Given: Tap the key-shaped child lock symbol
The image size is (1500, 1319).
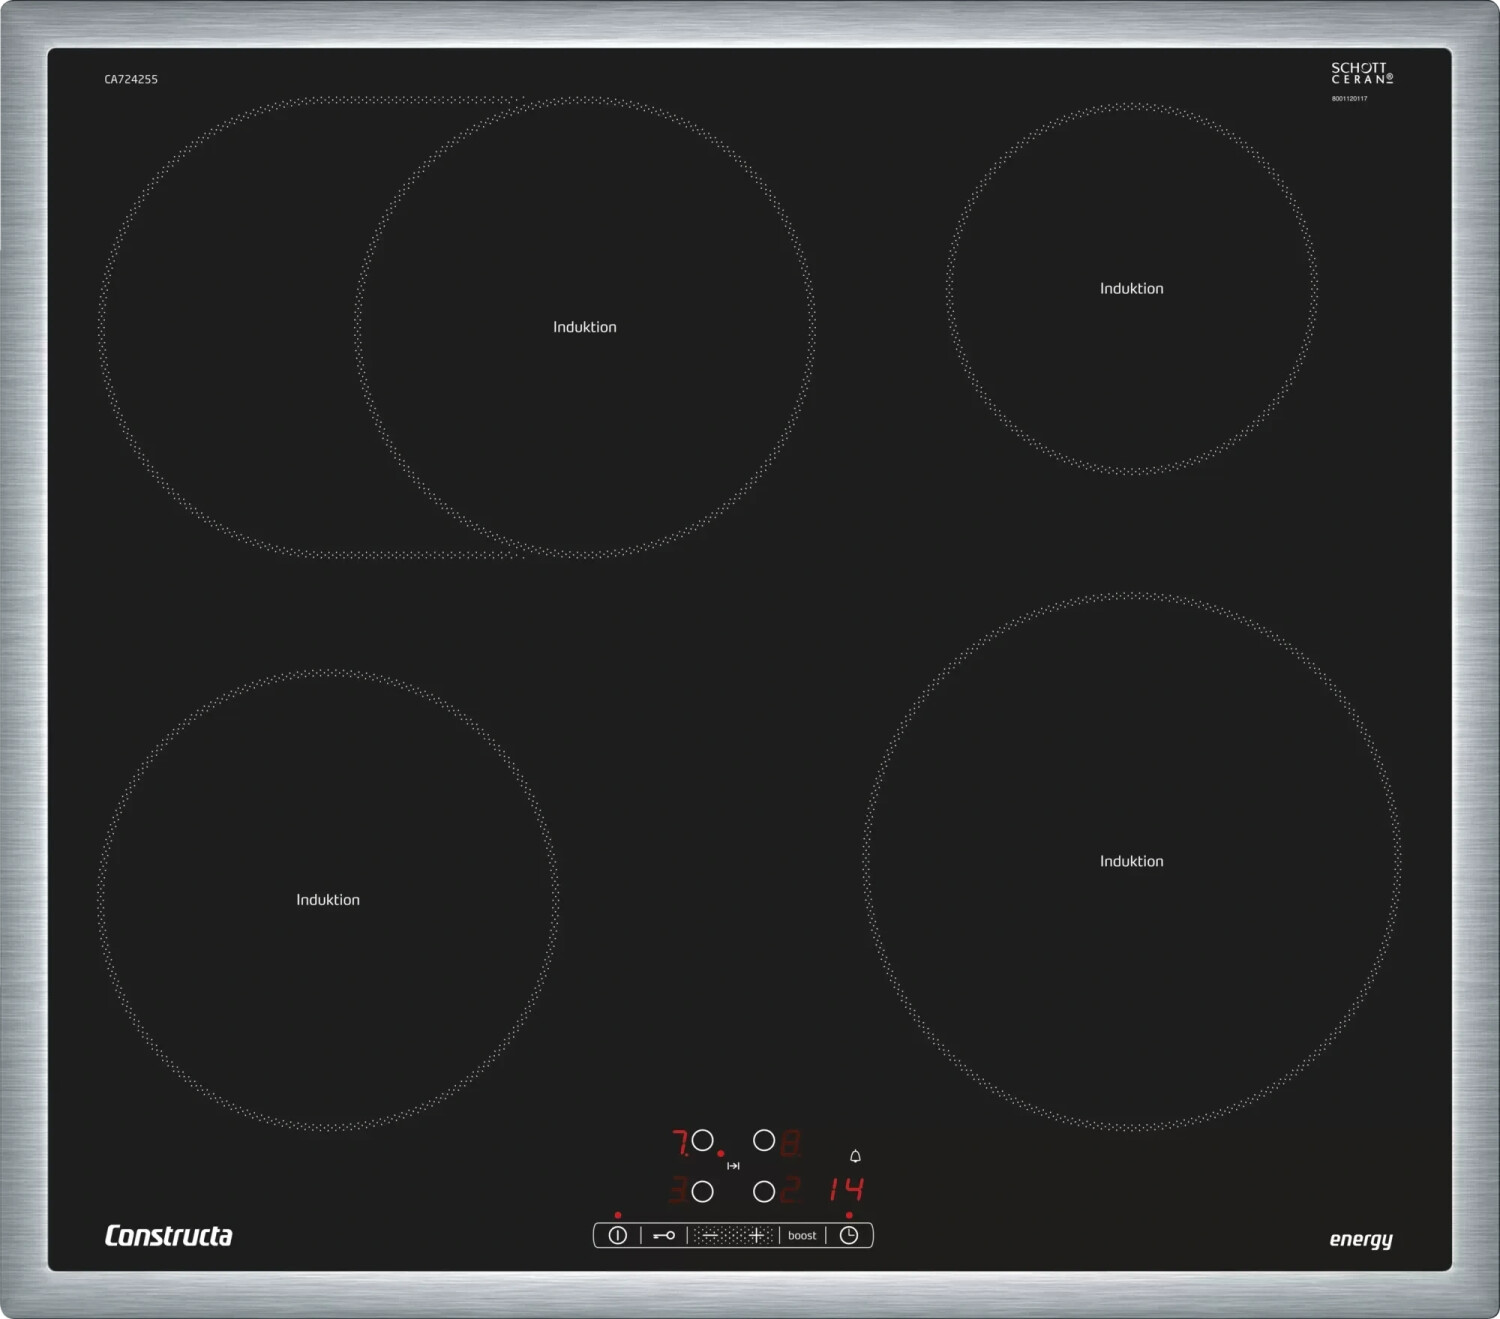Looking at the screenshot, I should point(664,1236).
